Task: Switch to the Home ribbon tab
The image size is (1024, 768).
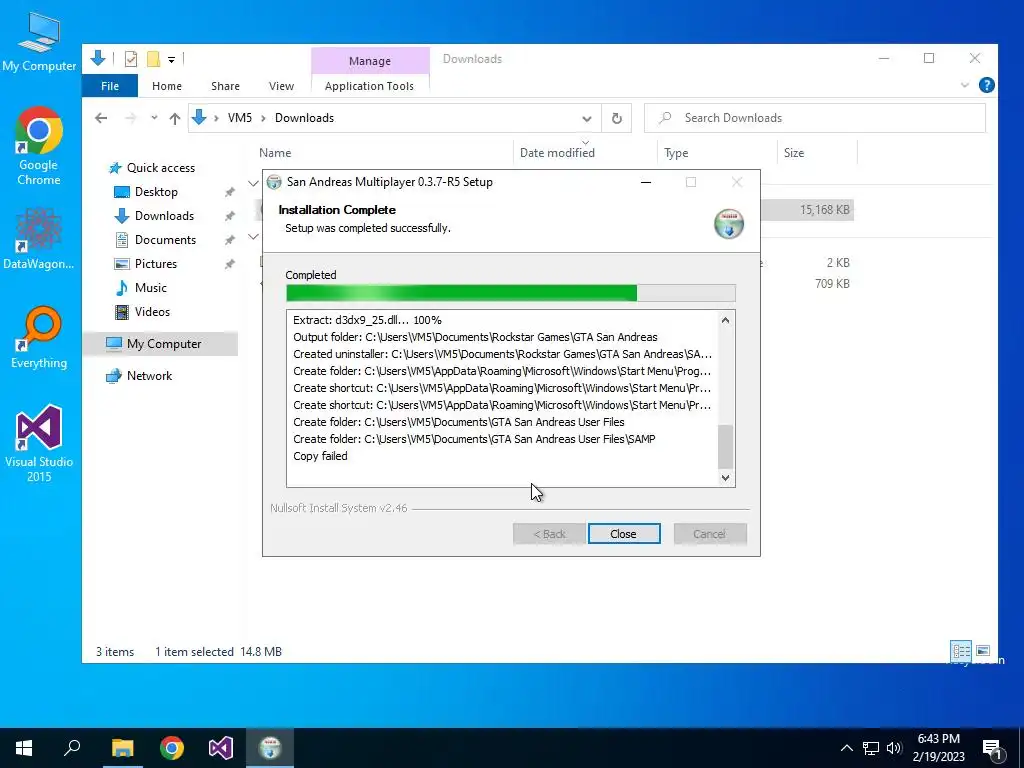Action: click(x=167, y=86)
